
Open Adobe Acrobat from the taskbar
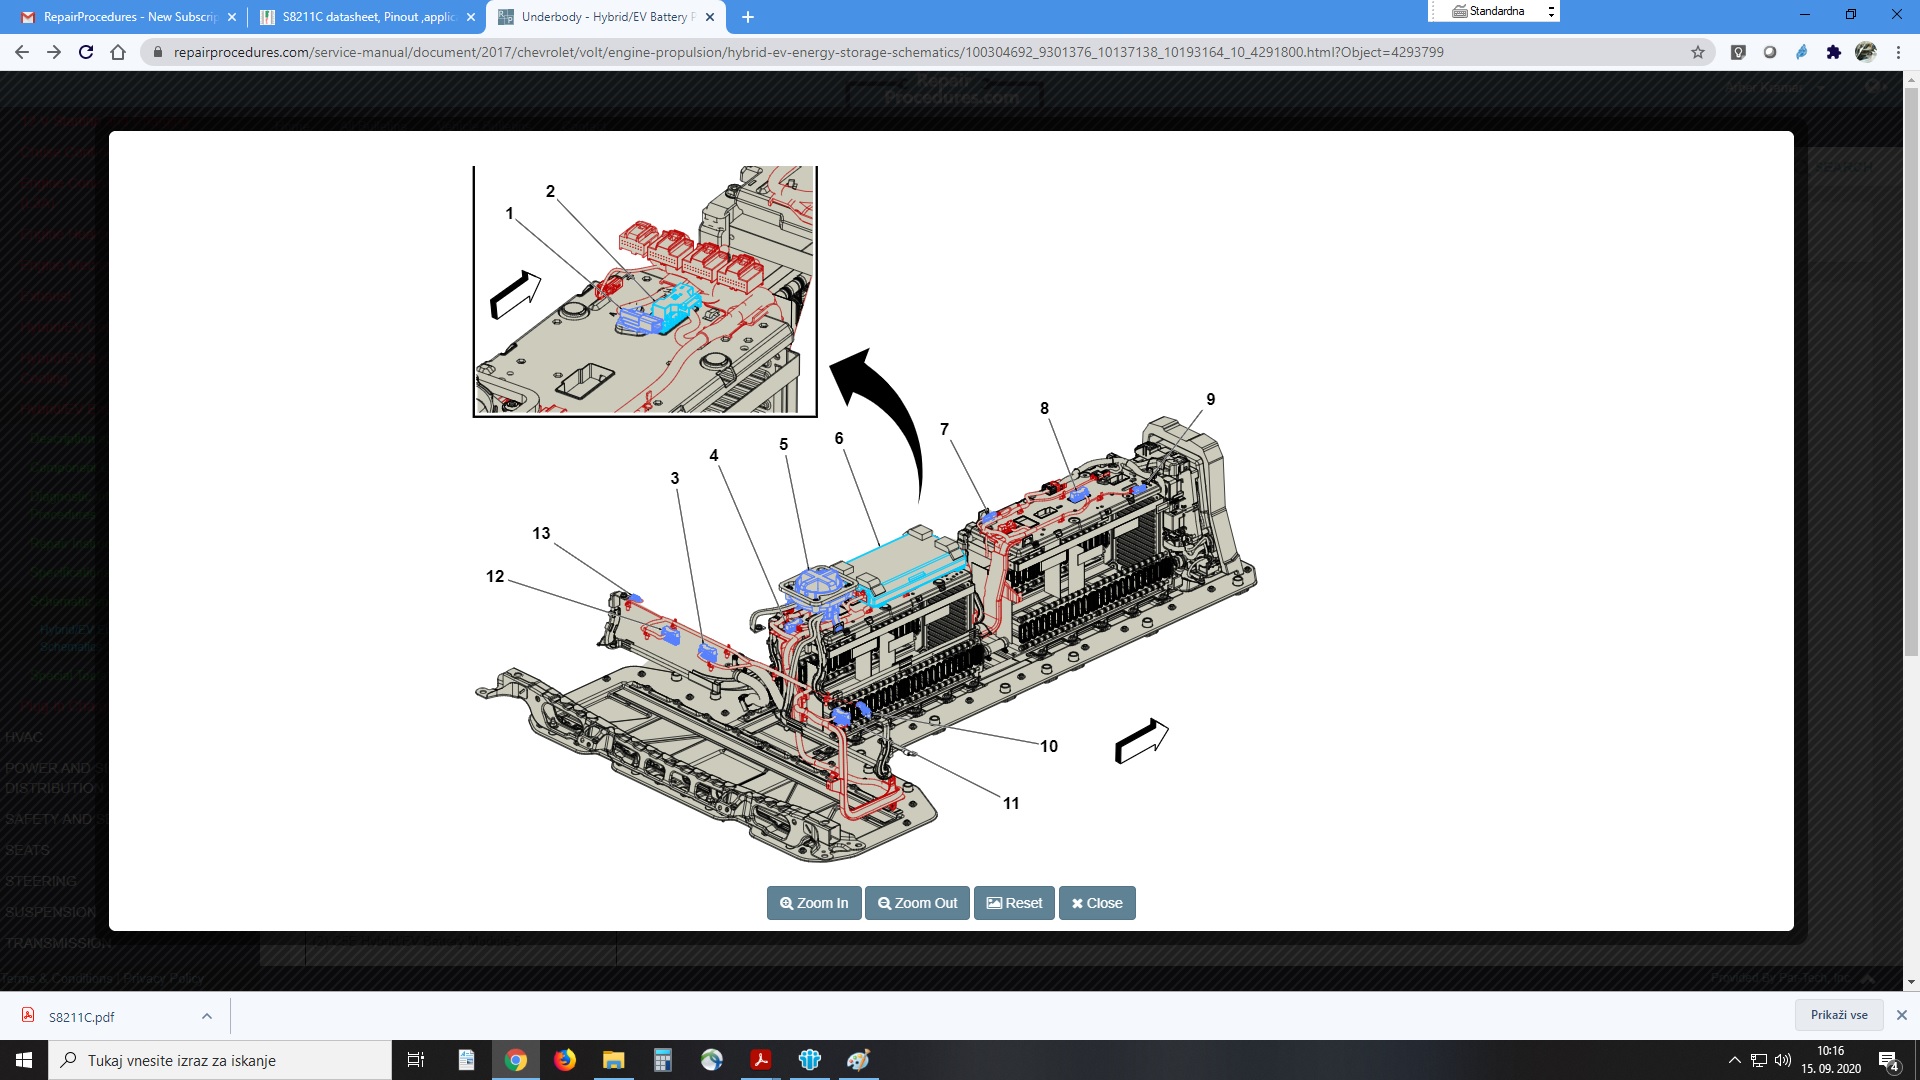pos(760,1060)
